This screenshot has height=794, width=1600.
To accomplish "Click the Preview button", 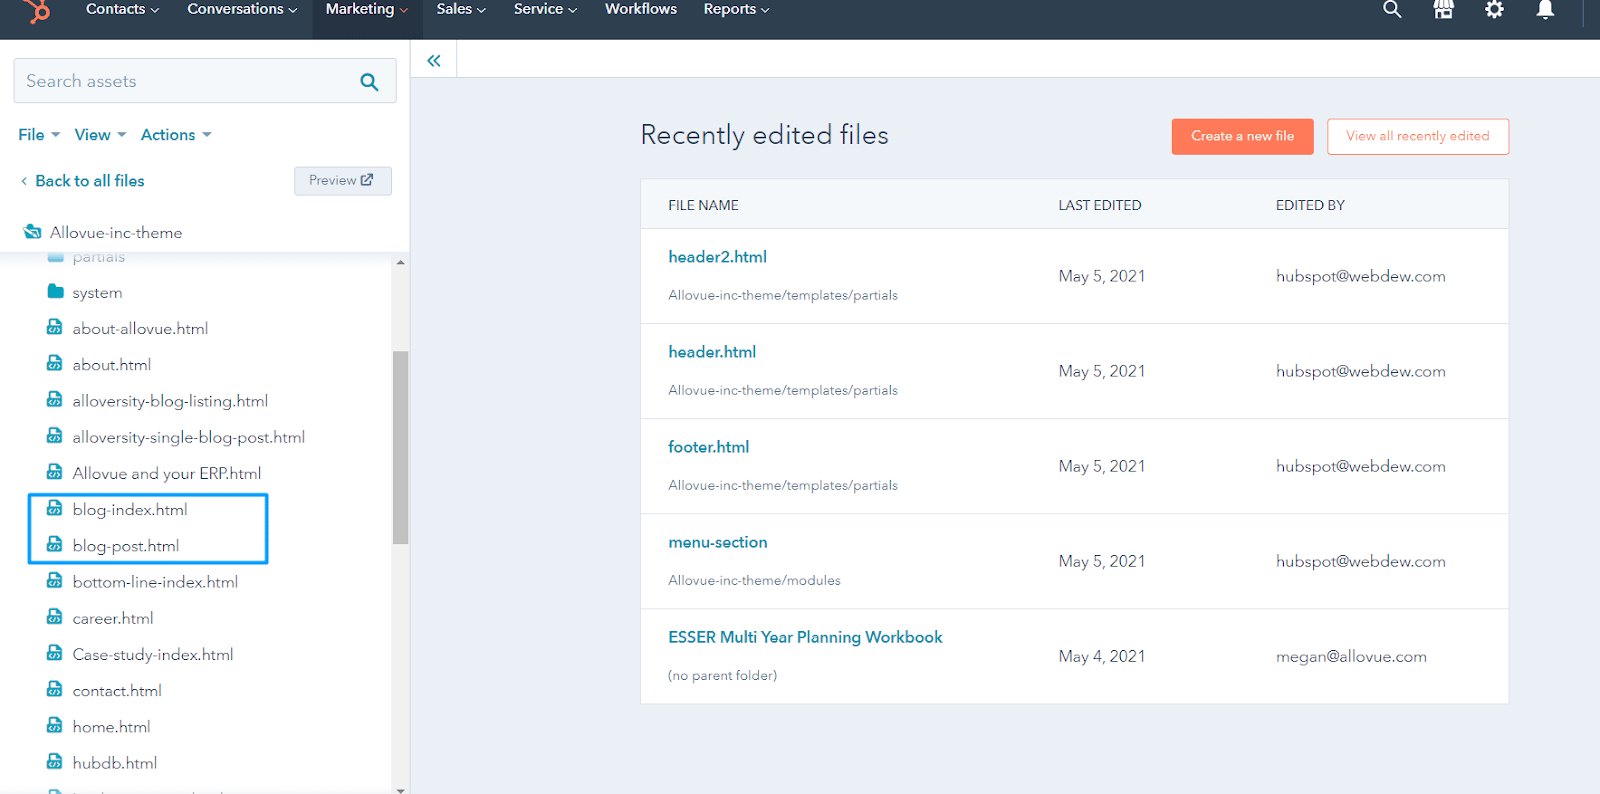I will click(342, 180).
